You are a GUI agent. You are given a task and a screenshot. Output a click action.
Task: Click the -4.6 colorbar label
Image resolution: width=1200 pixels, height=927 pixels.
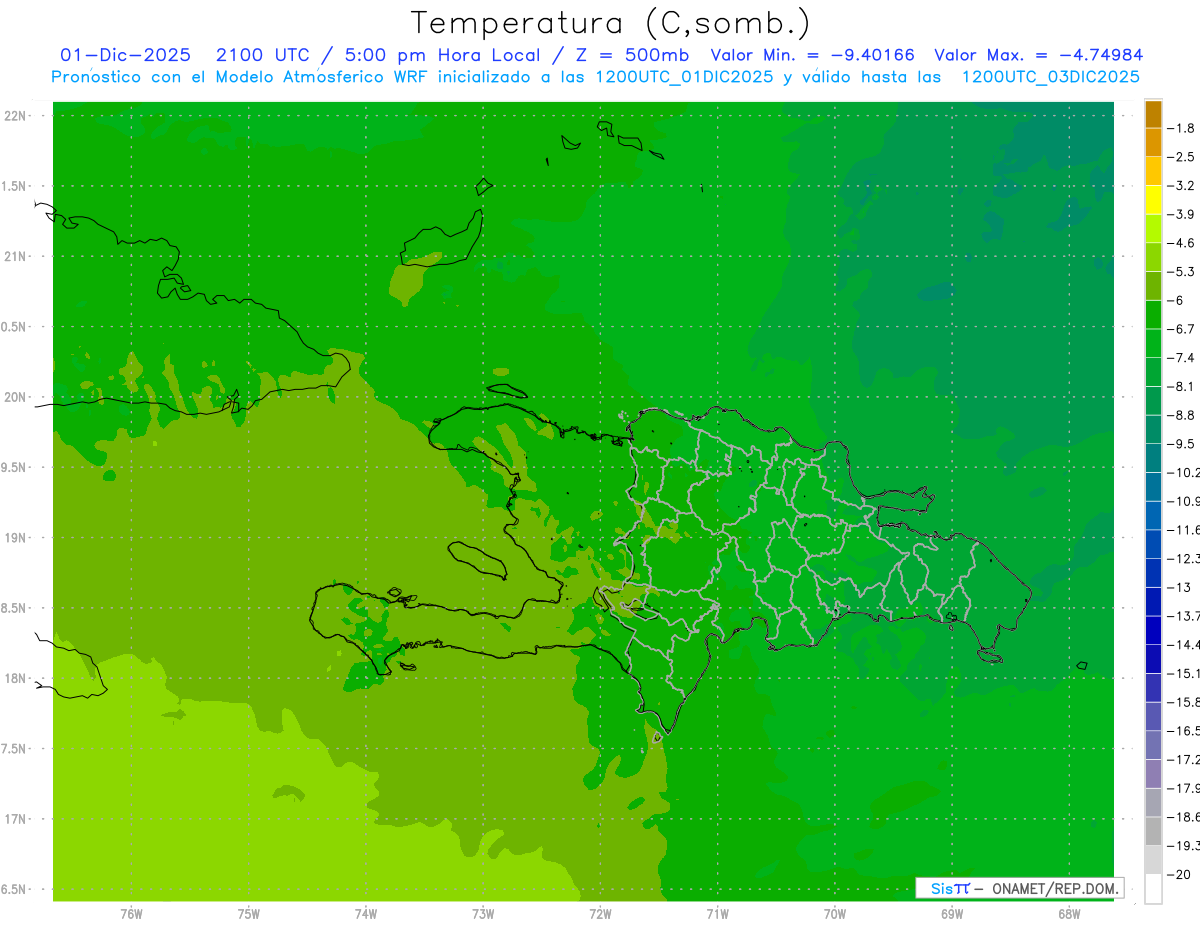1181,243
